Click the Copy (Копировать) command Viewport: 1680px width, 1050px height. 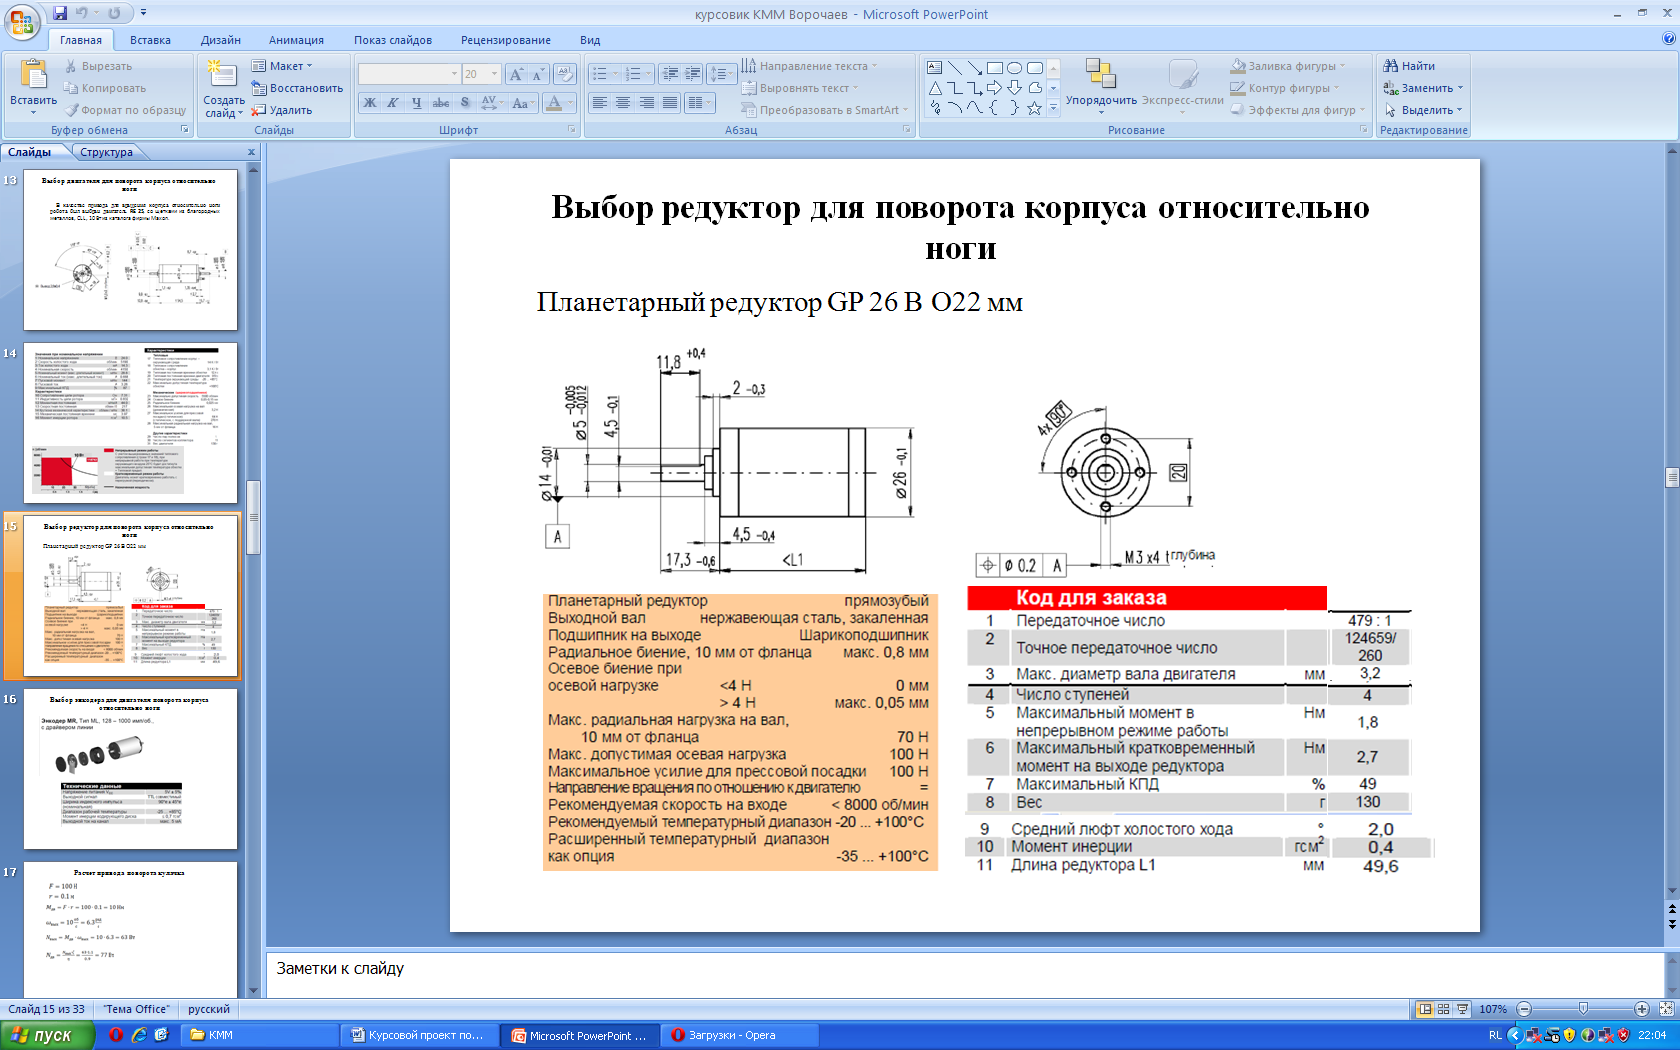click(x=104, y=88)
